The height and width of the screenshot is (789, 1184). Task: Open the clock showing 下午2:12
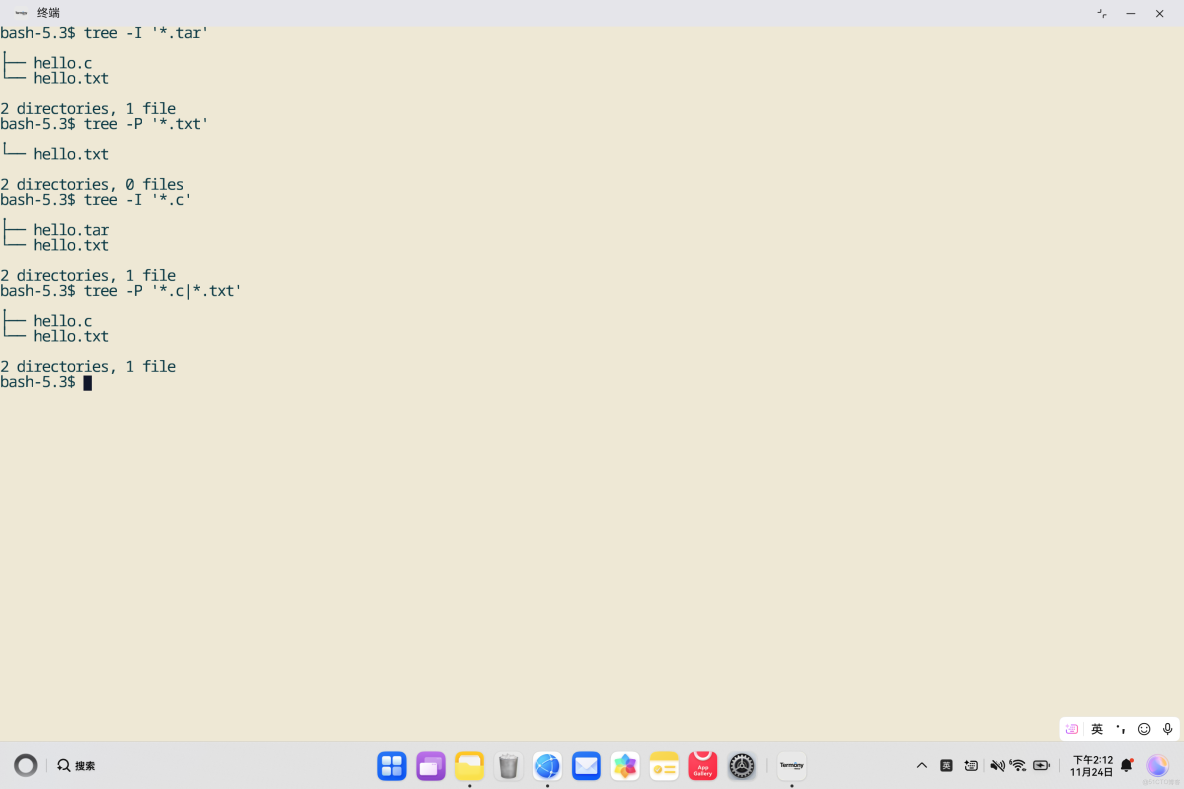click(1092, 766)
